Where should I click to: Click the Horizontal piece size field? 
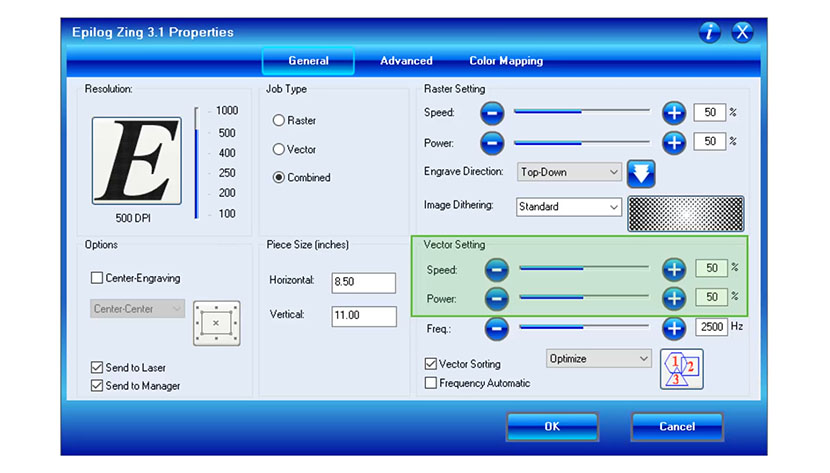(x=363, y=283)
